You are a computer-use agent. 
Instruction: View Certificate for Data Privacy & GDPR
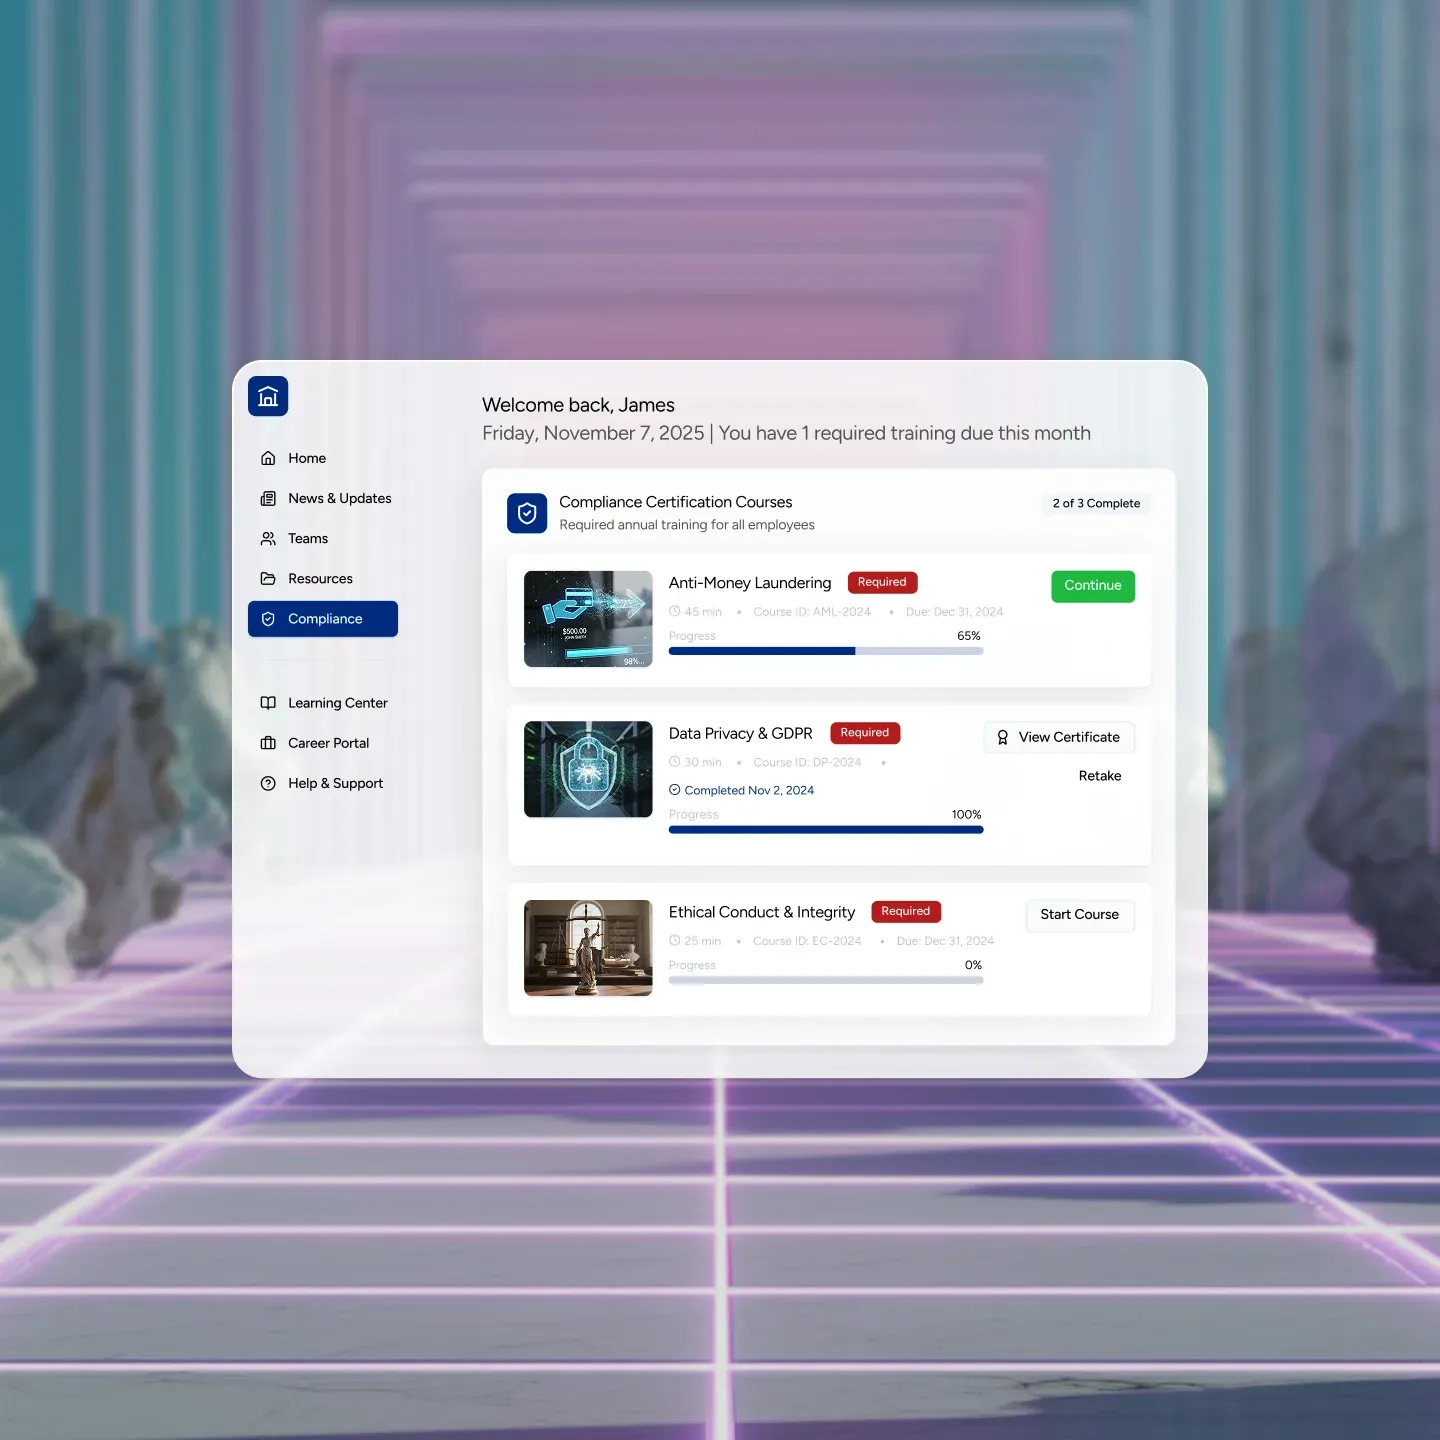coord(1059,737)
